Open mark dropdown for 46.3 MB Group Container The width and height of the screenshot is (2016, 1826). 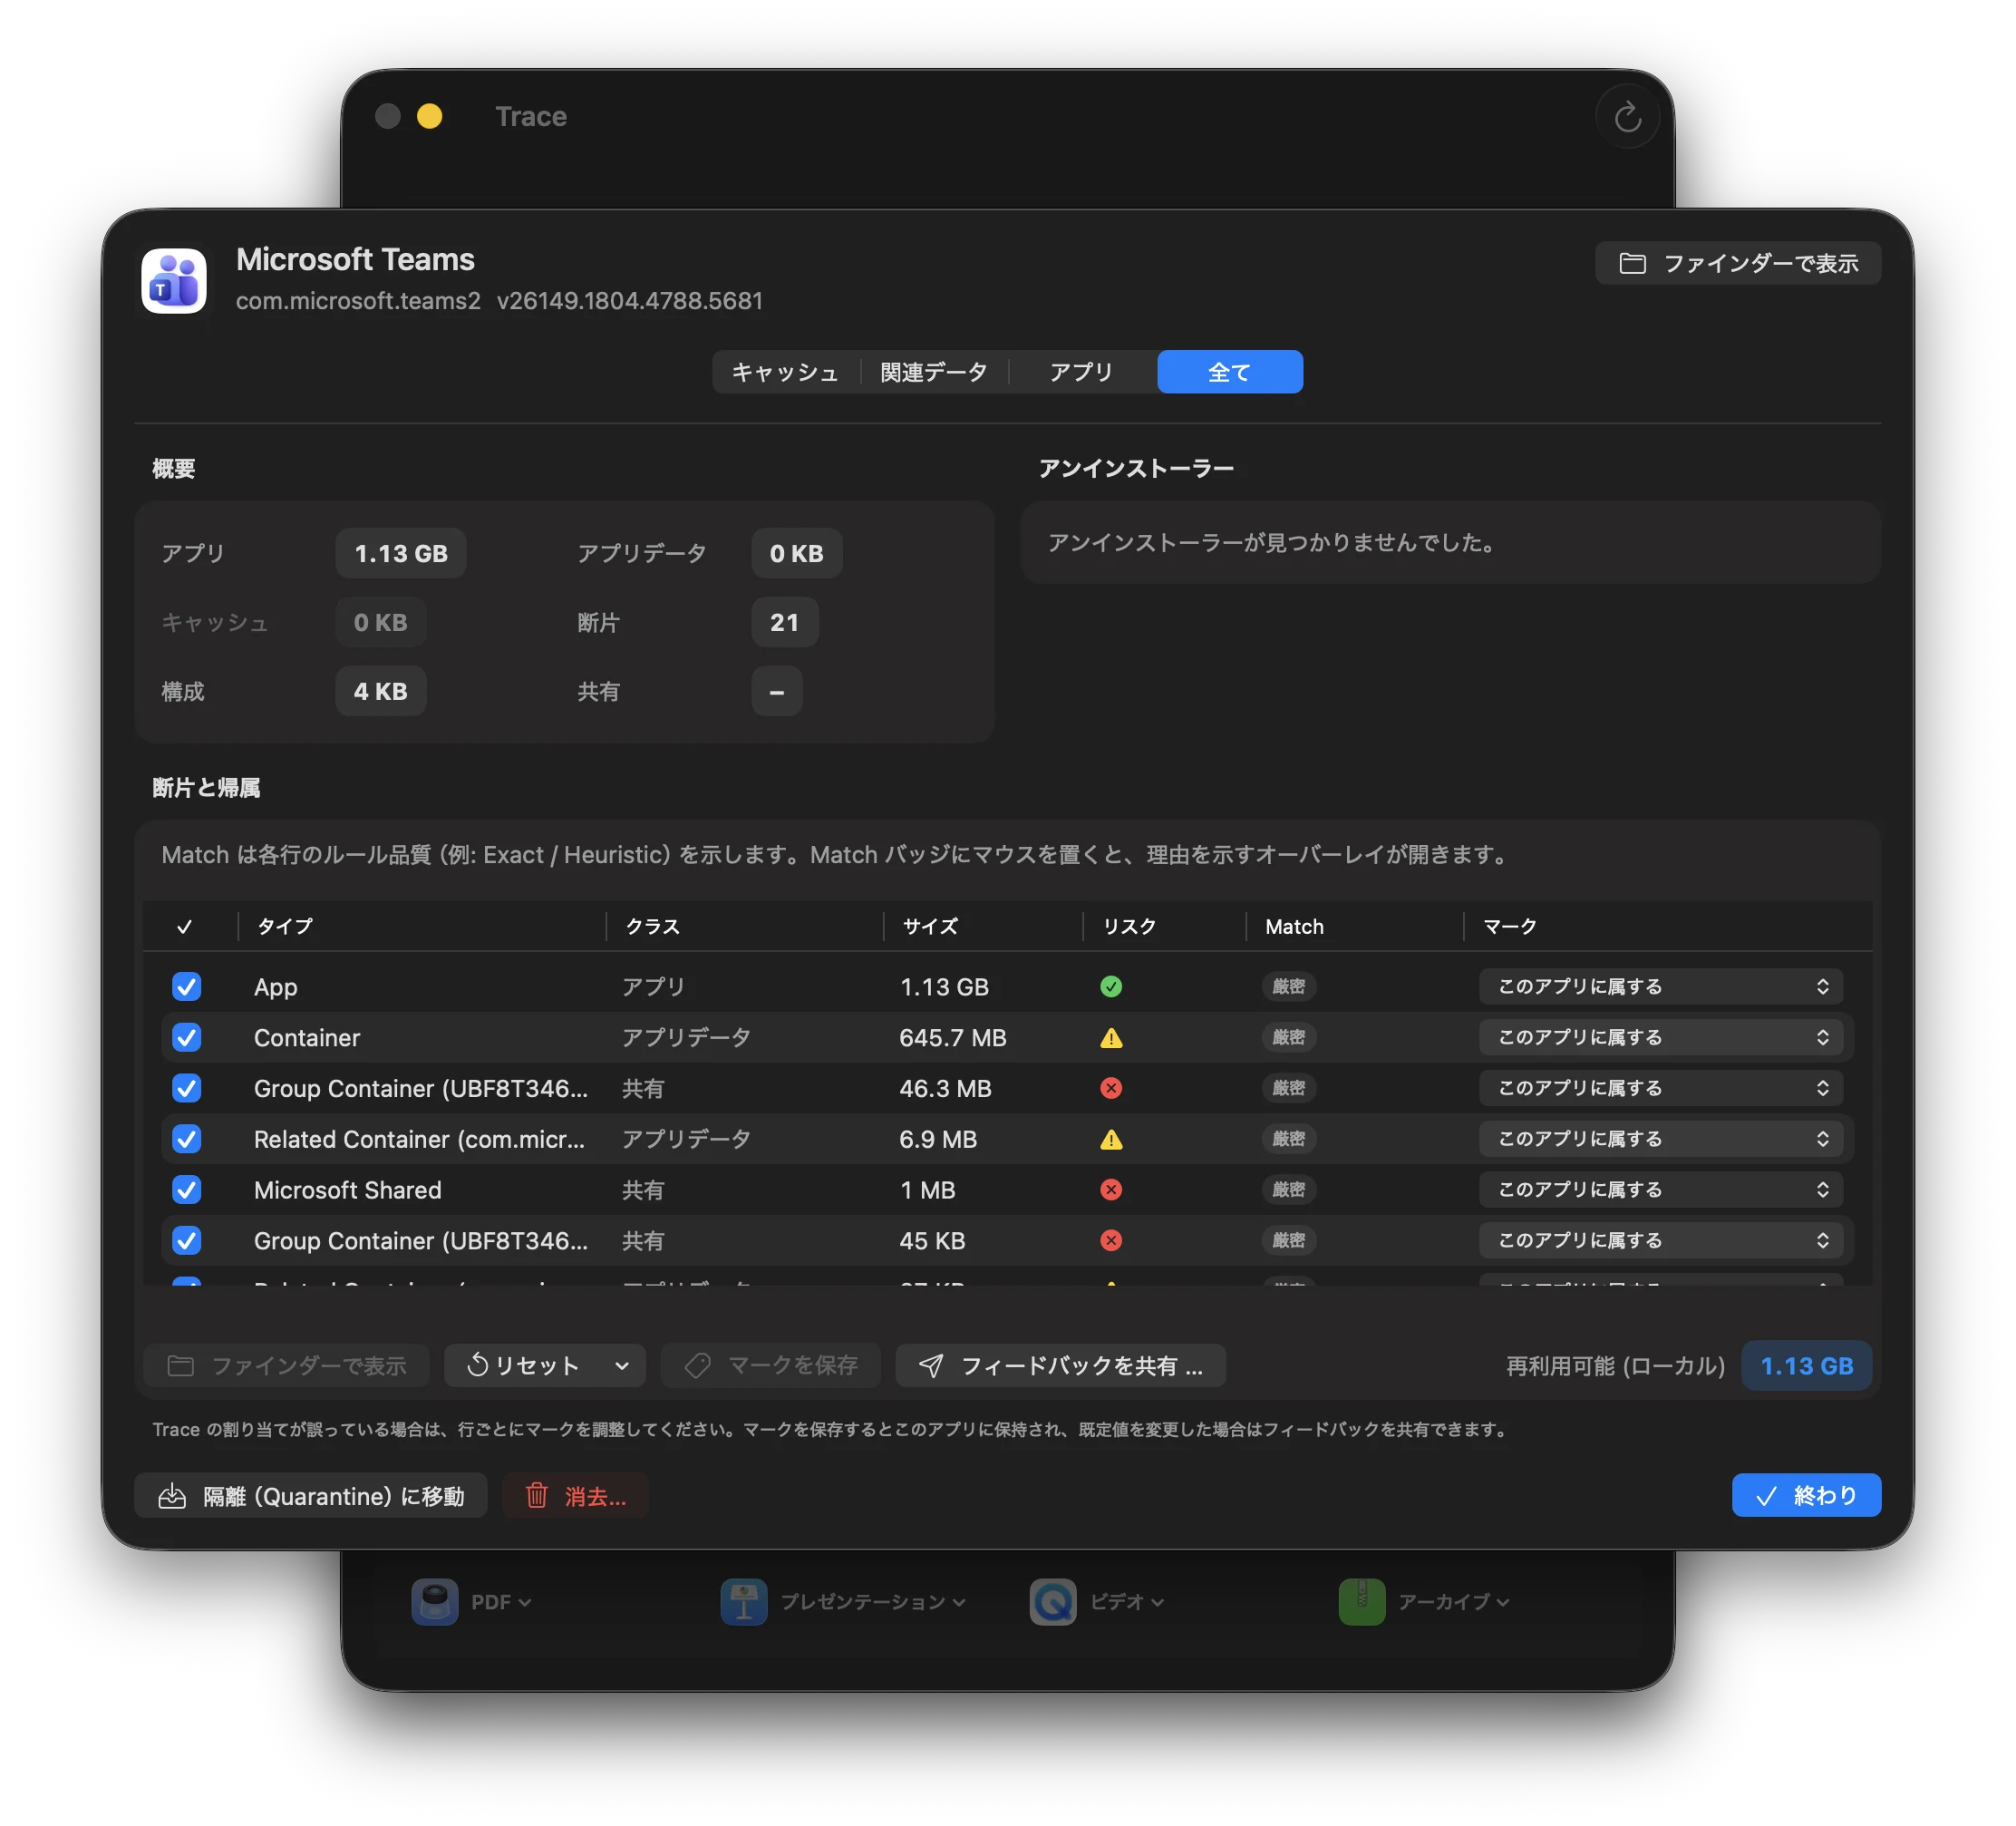(x=1661, y=1088)
